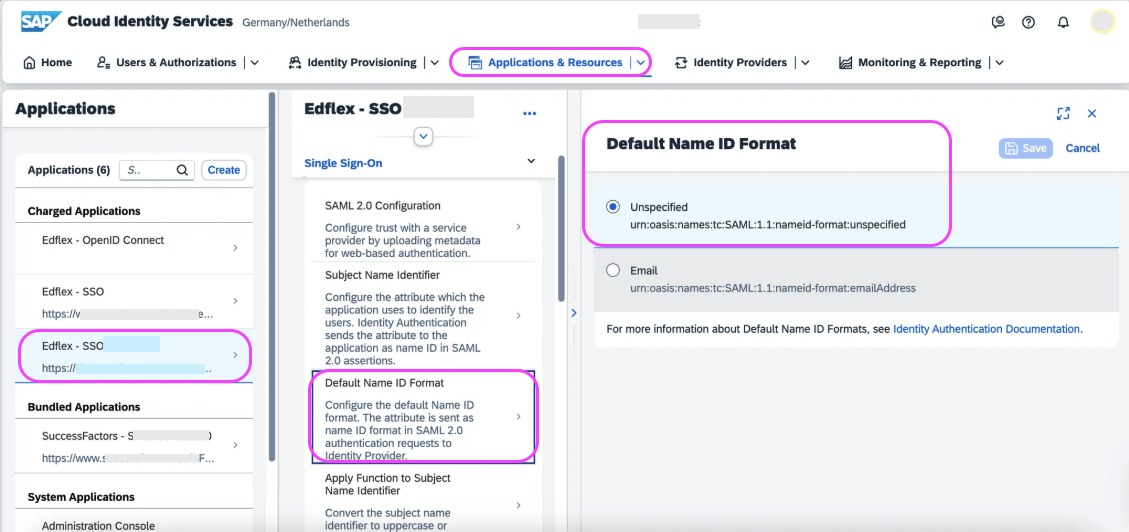Open Identity Providers menu
Screen dimensions: 1129x532
click(731, 63)
